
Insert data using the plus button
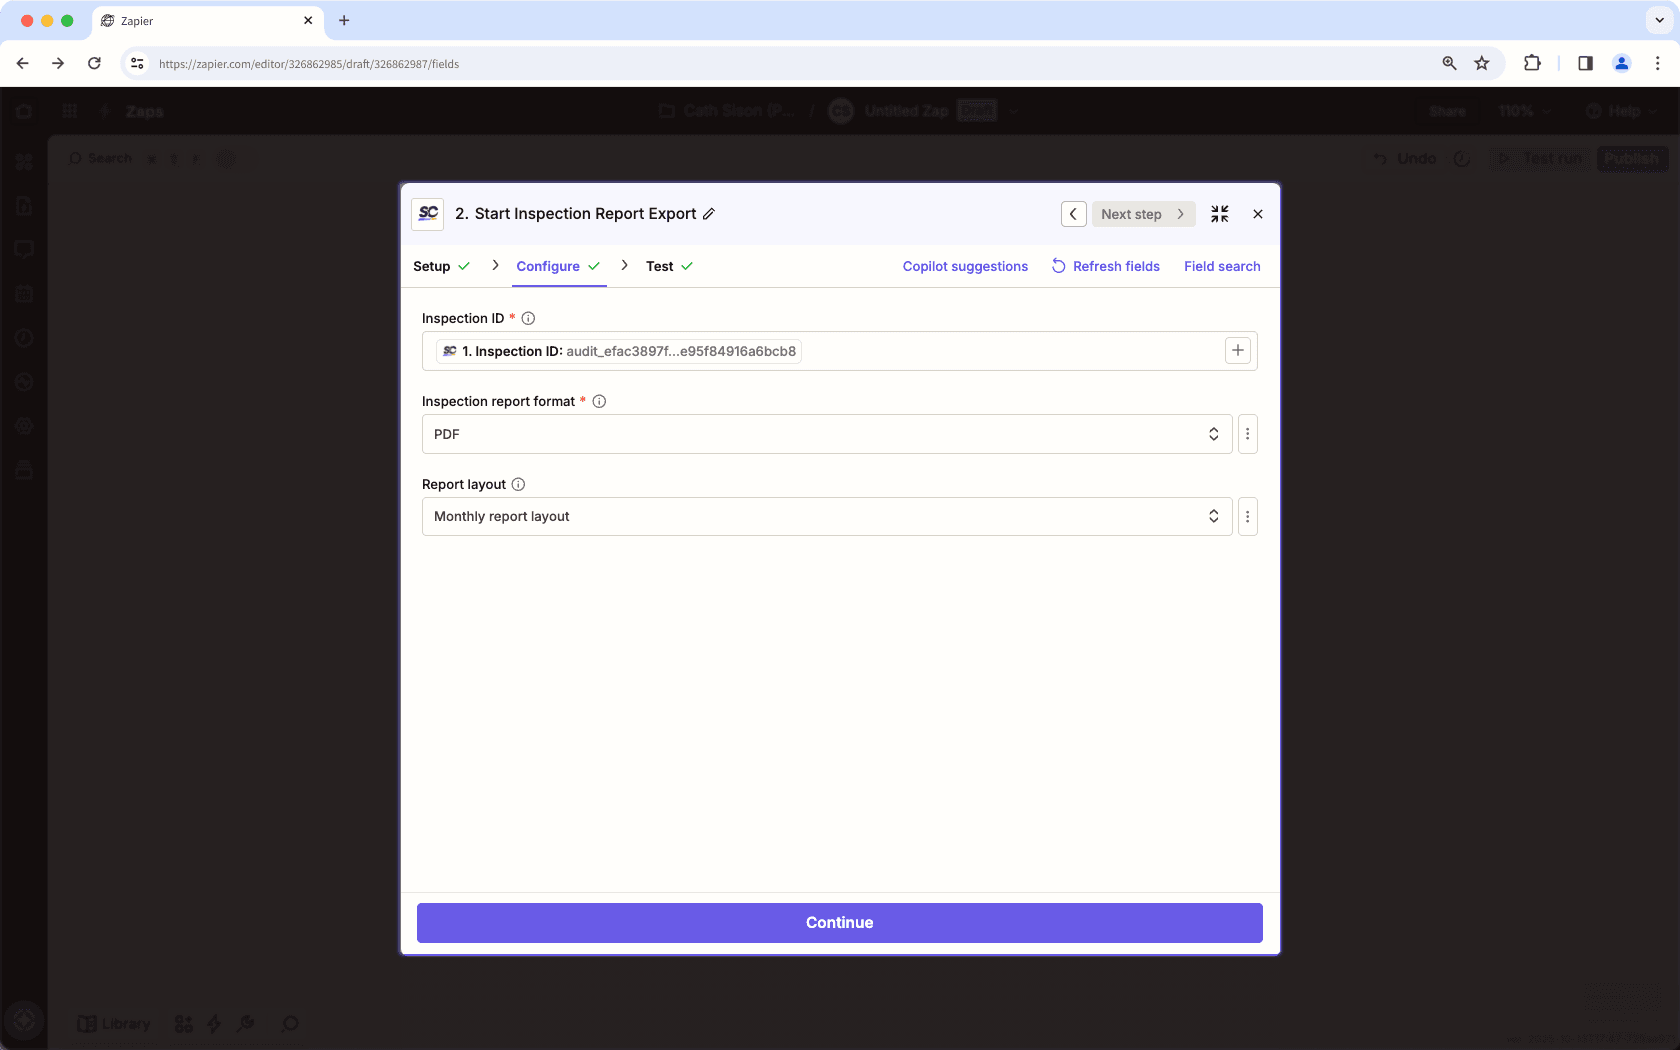pos(1237,350)
